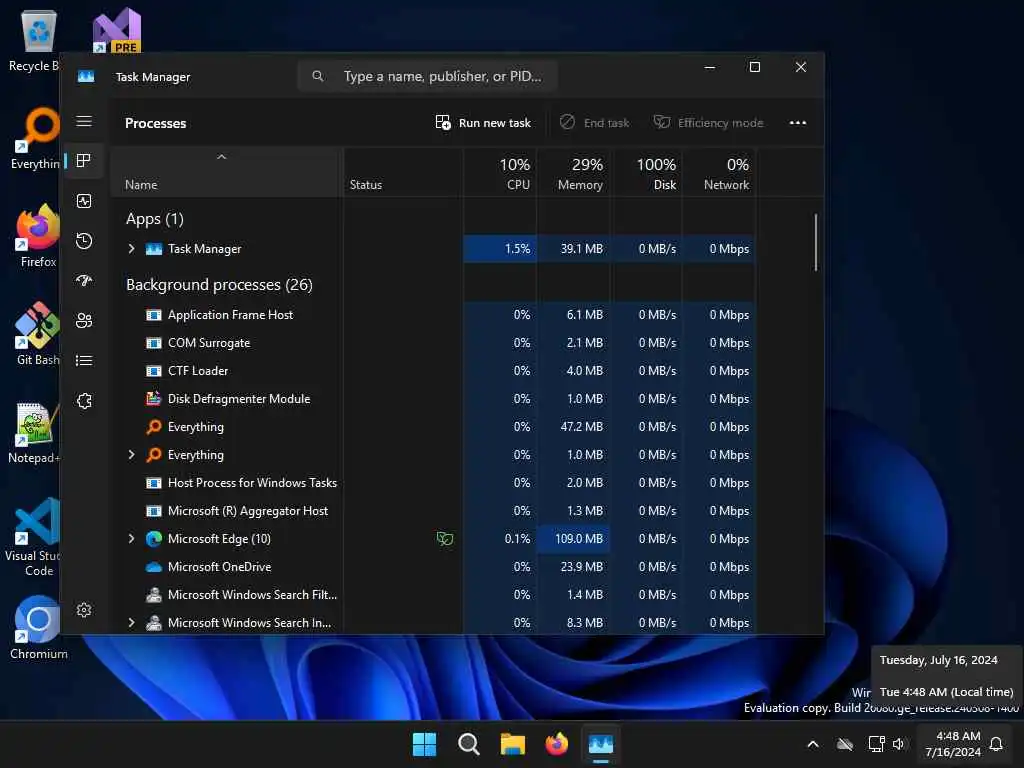
Task: Click the process list vertical scrollbar
Action: click(816, 242)
